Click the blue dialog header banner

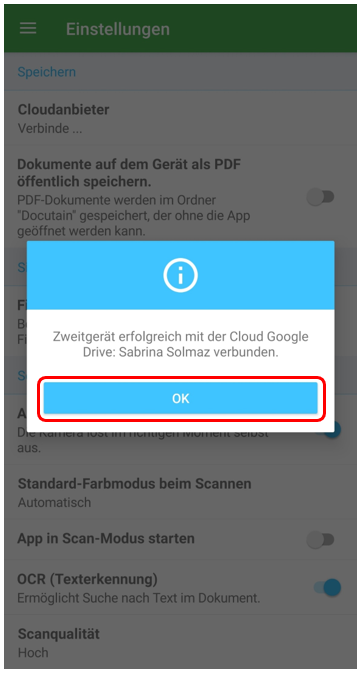click(180, 275)
